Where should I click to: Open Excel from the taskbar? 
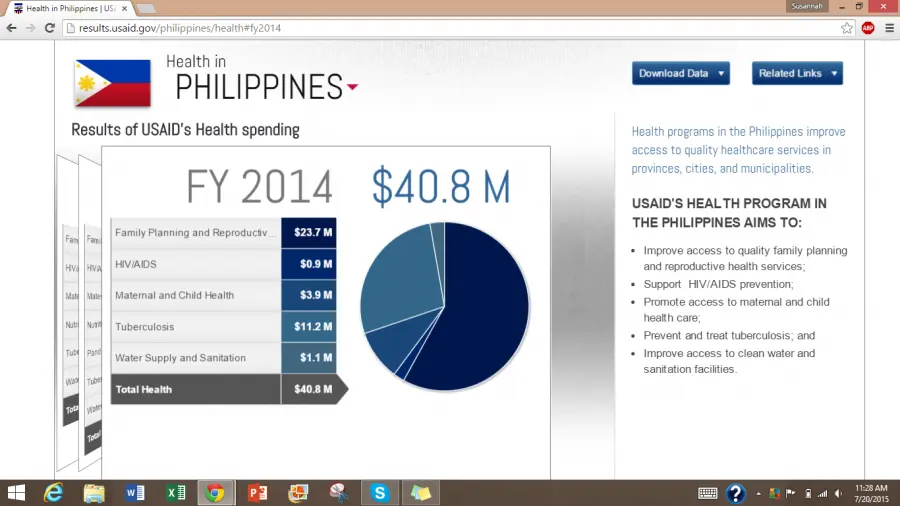(x=176, y=493)
